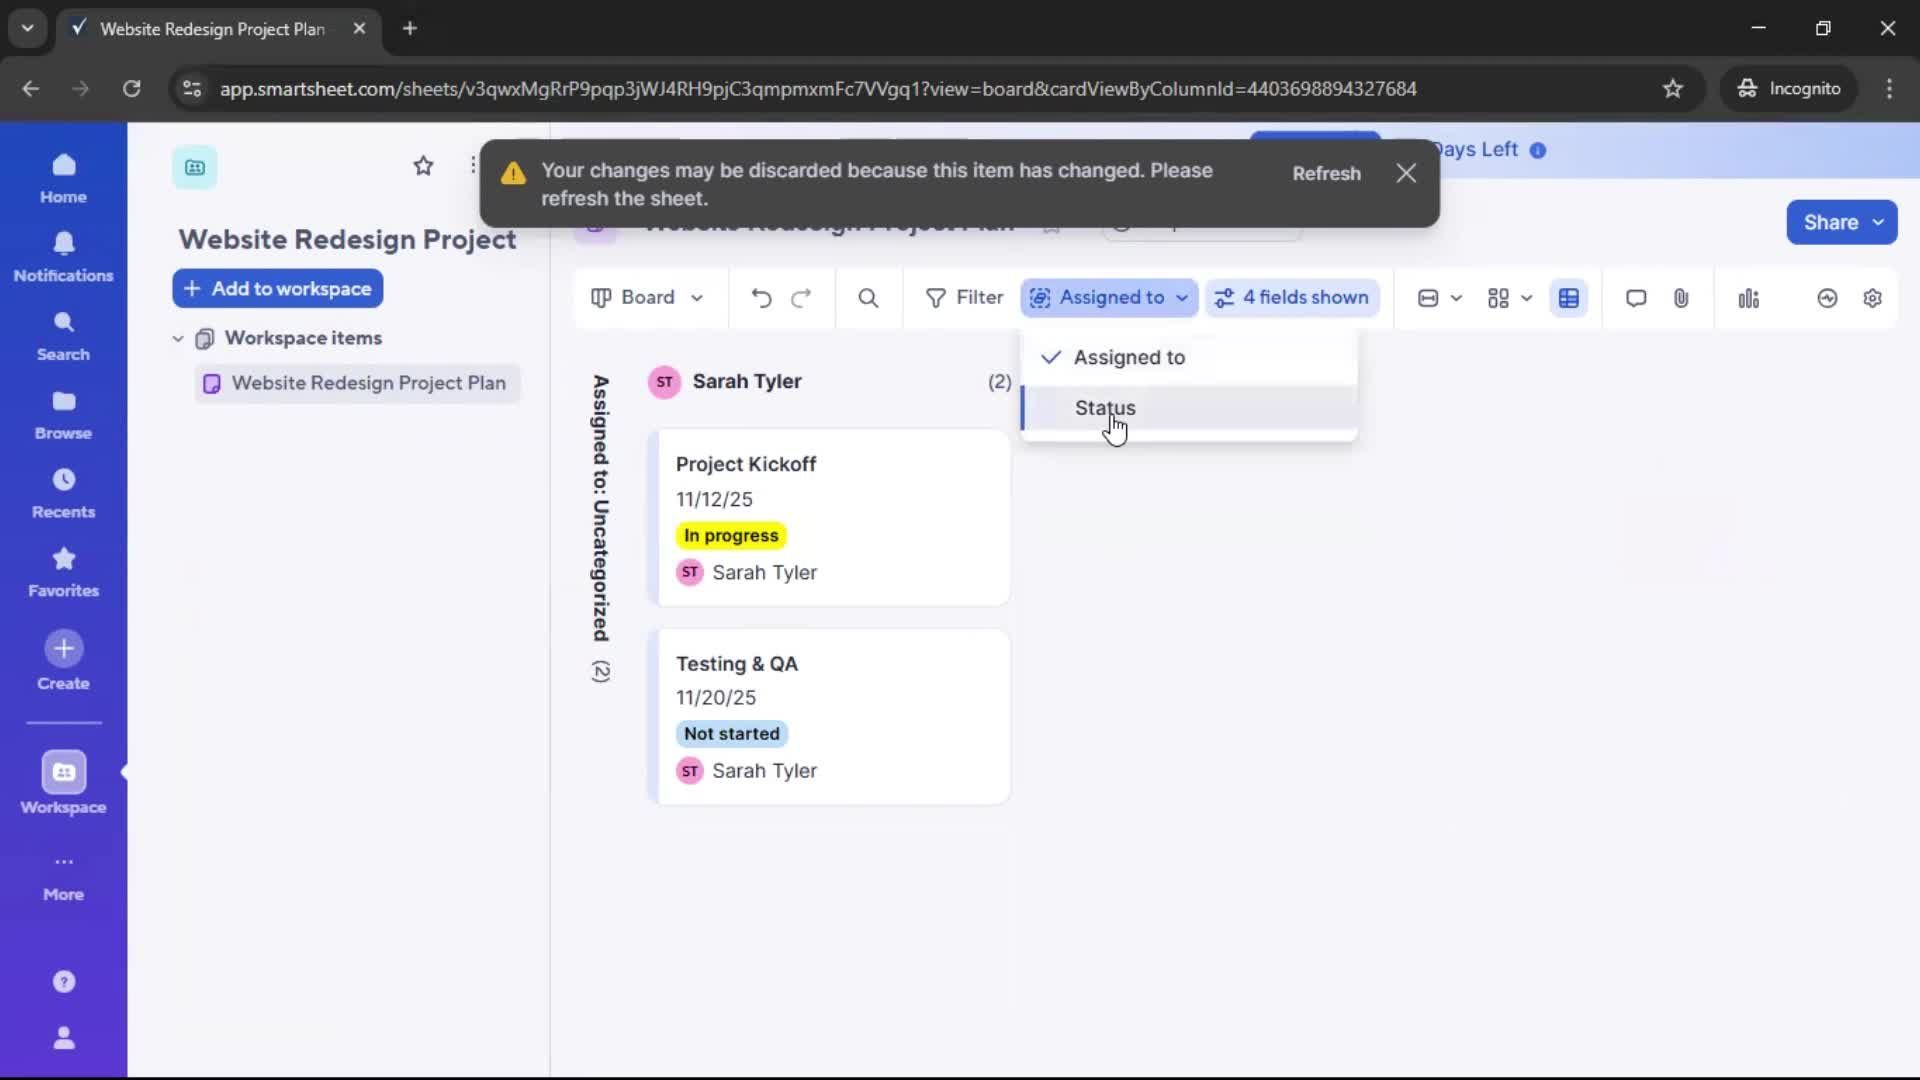Screen dimensions: 1920x1080
Task: Star this sheet as a favorite
Action: pyautogui.click(x=423, y=165)
